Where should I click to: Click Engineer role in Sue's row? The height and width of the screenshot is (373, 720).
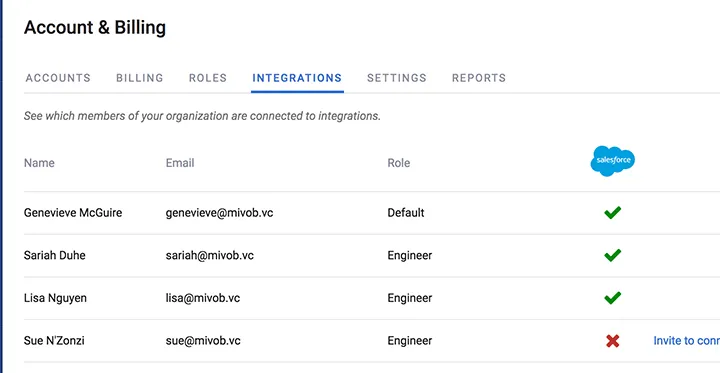point(410,341)
